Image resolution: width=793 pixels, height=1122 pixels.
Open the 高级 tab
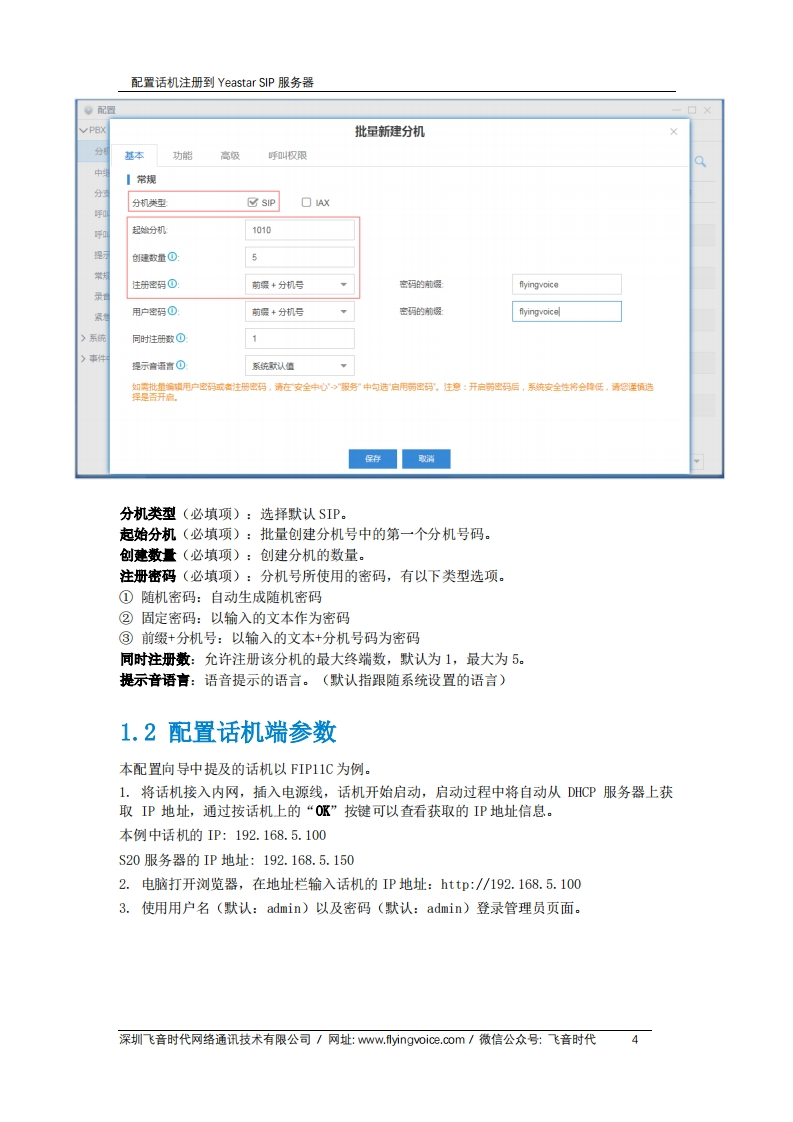tap(230, 156)
